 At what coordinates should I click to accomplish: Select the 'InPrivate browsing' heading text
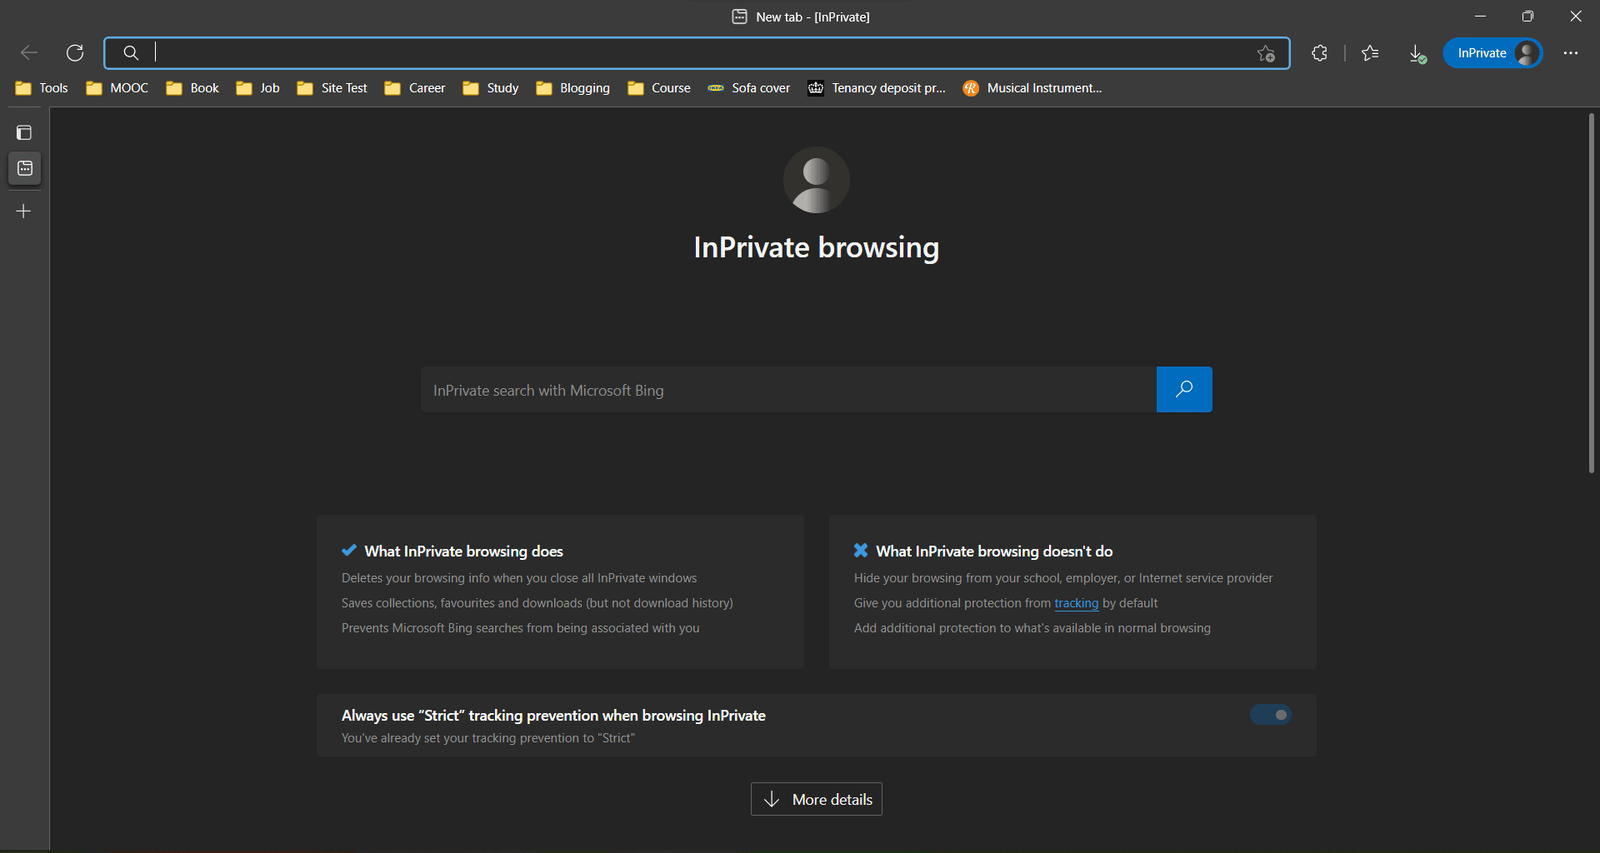coord(816,247)
